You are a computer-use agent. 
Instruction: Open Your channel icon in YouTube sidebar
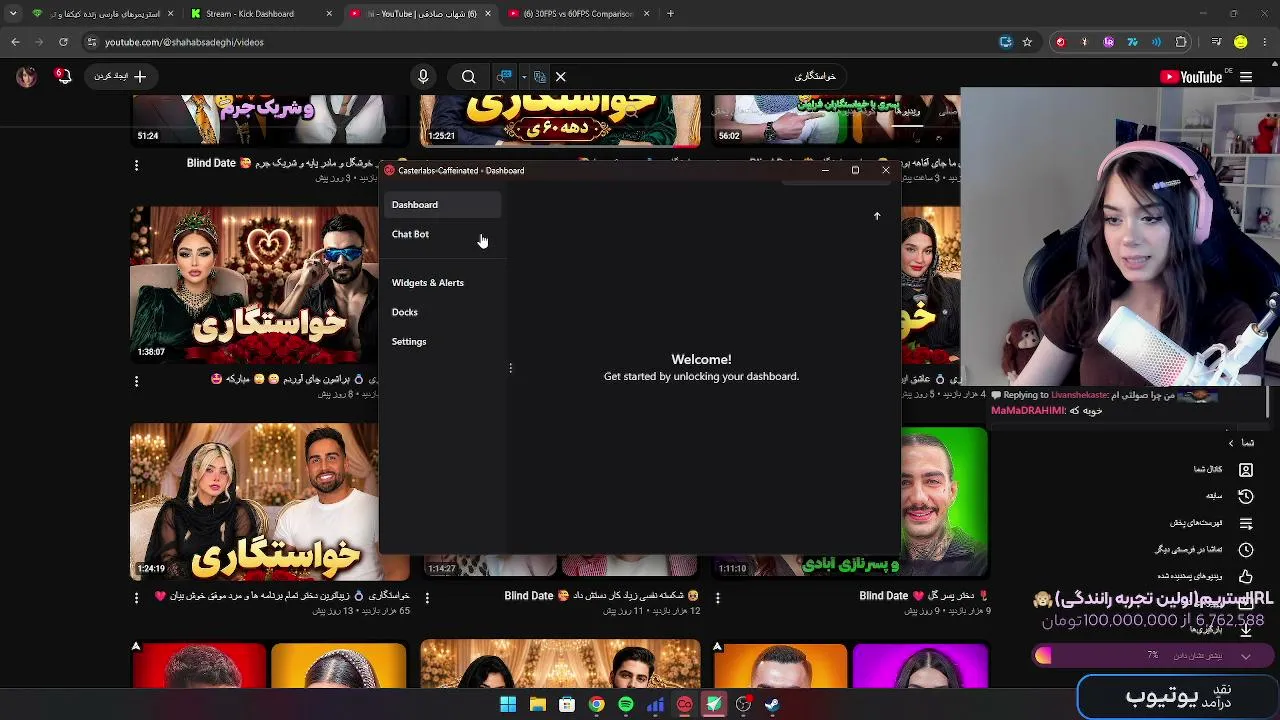1246,469
